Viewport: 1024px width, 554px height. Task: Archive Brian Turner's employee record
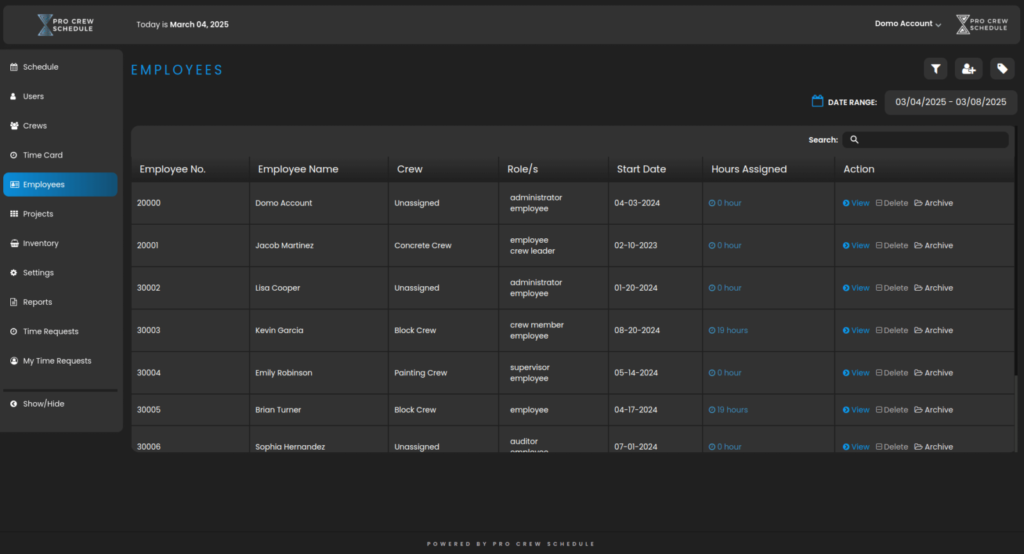tap(933, 410)
